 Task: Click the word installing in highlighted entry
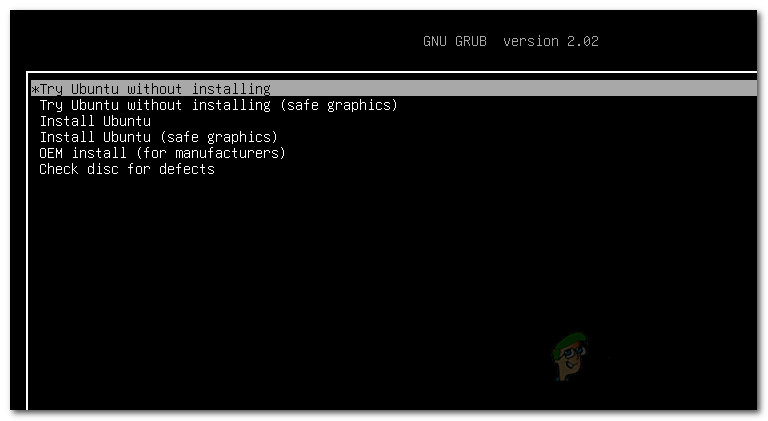(231, 89)
